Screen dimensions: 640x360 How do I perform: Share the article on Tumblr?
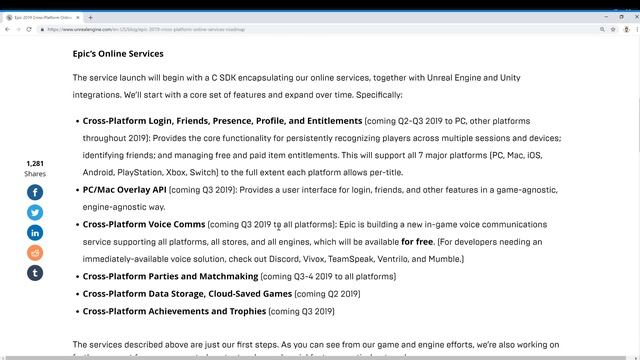coord(35,273)
